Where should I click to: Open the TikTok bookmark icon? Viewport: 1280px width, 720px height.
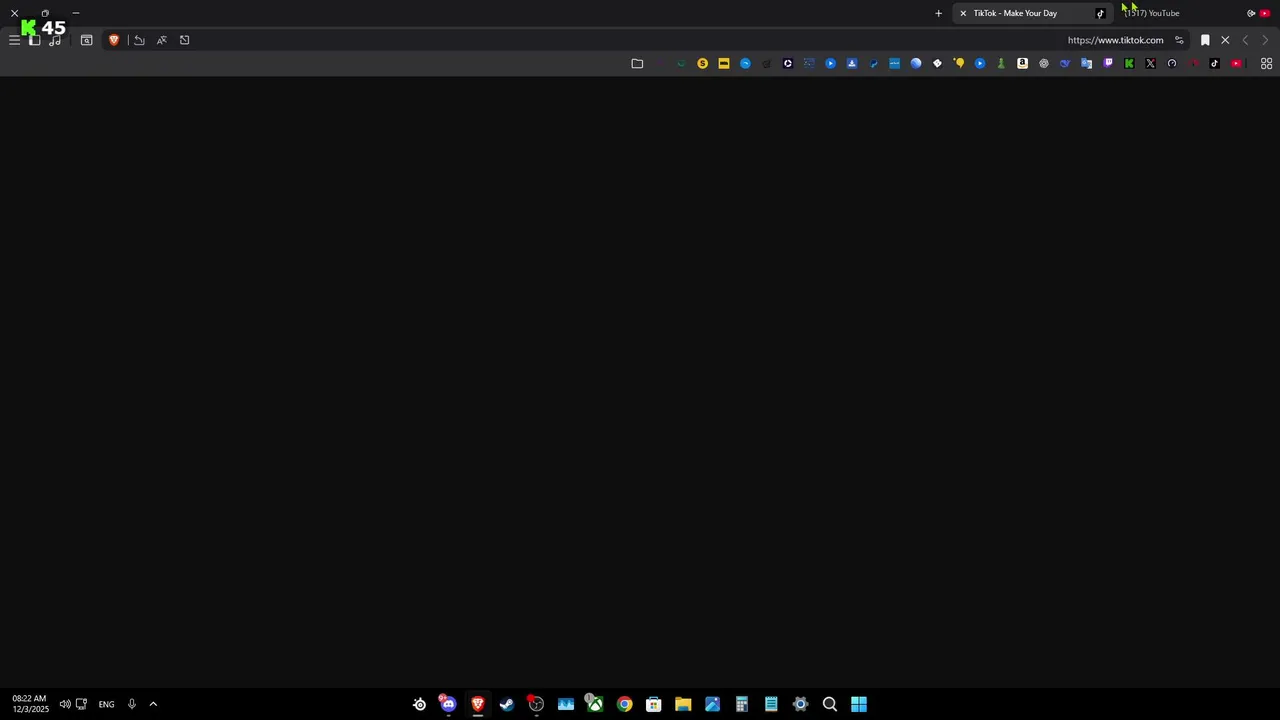tap(1214, 63)
